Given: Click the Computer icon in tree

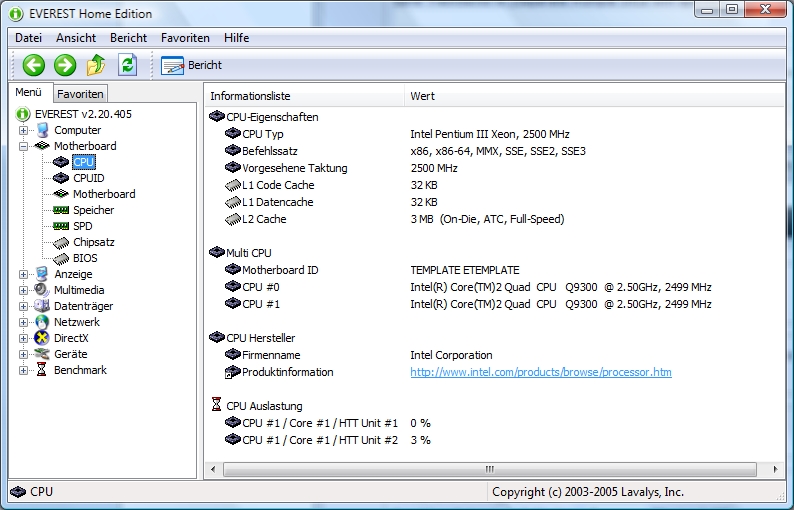Looking at the screenshot, I should tap(42, 130).
